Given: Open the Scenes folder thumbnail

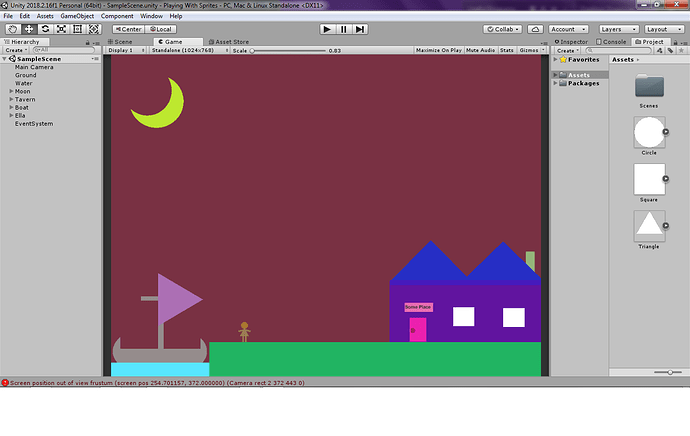Looking at the screenshot, I should pyautogui.click(x=649, y=86).
